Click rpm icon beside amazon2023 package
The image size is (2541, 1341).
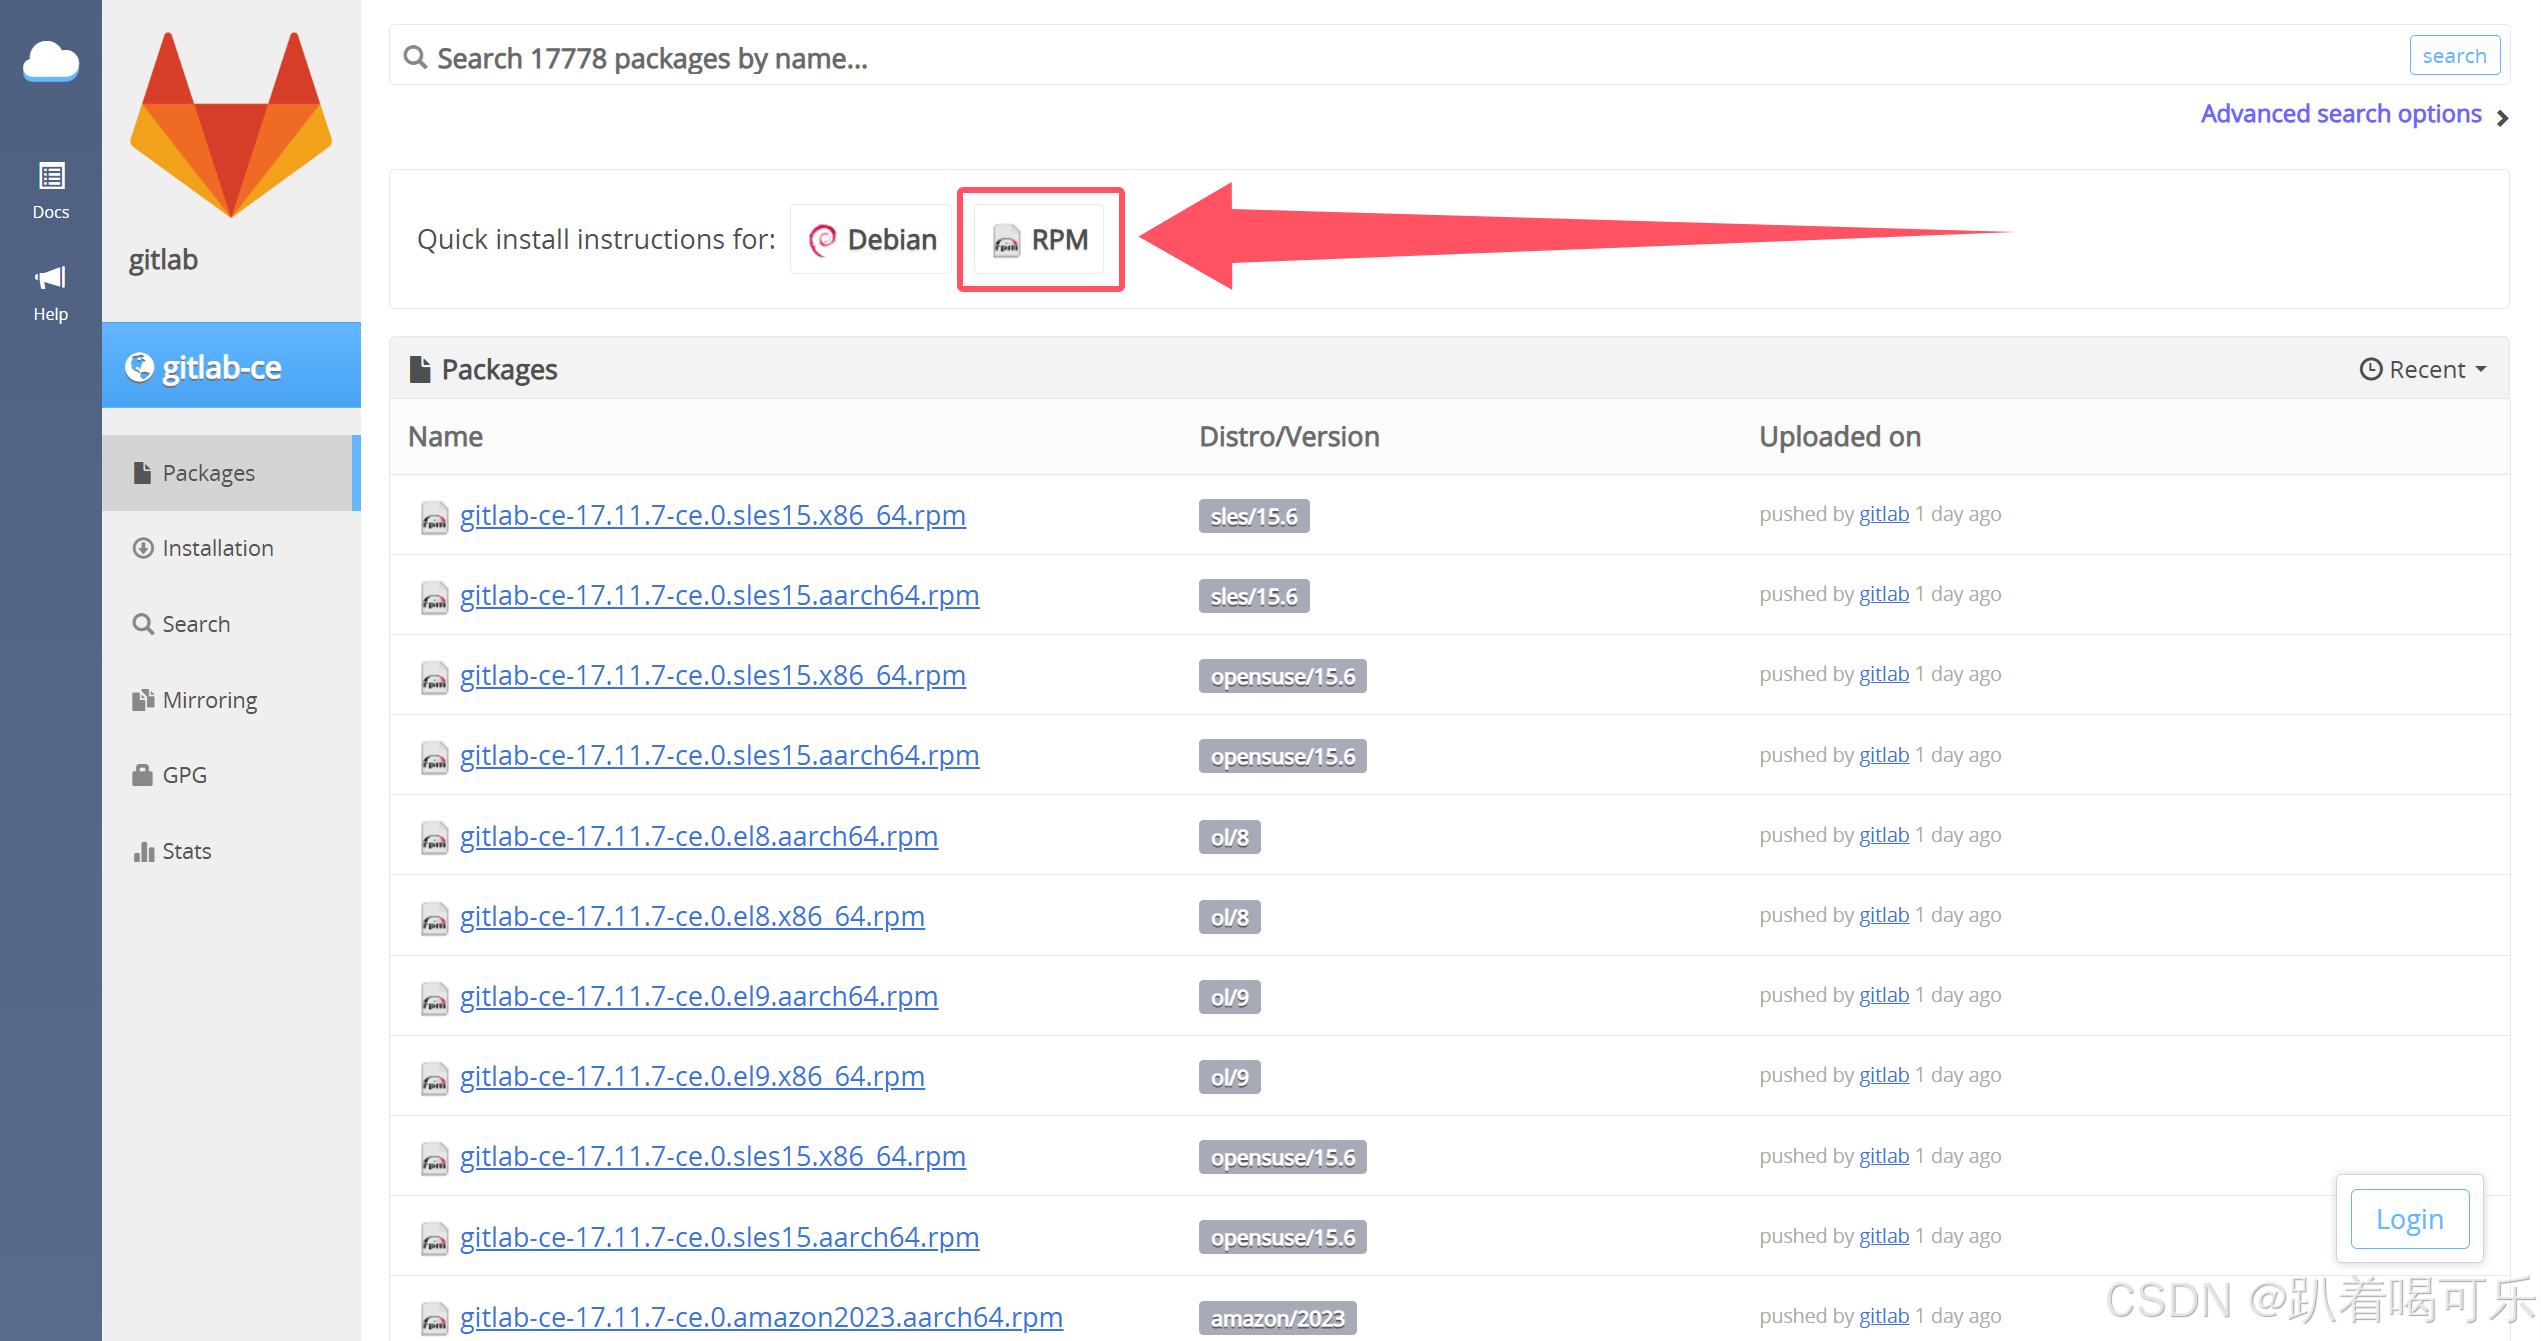(x=434, y=1319)
